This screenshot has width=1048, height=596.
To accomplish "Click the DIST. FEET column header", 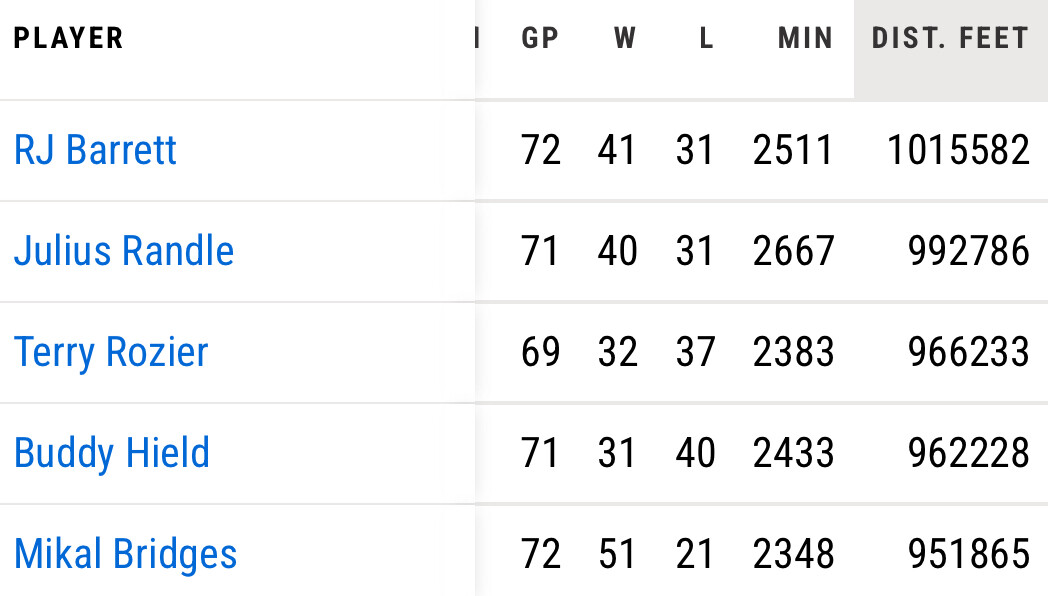I will (950, 39).
